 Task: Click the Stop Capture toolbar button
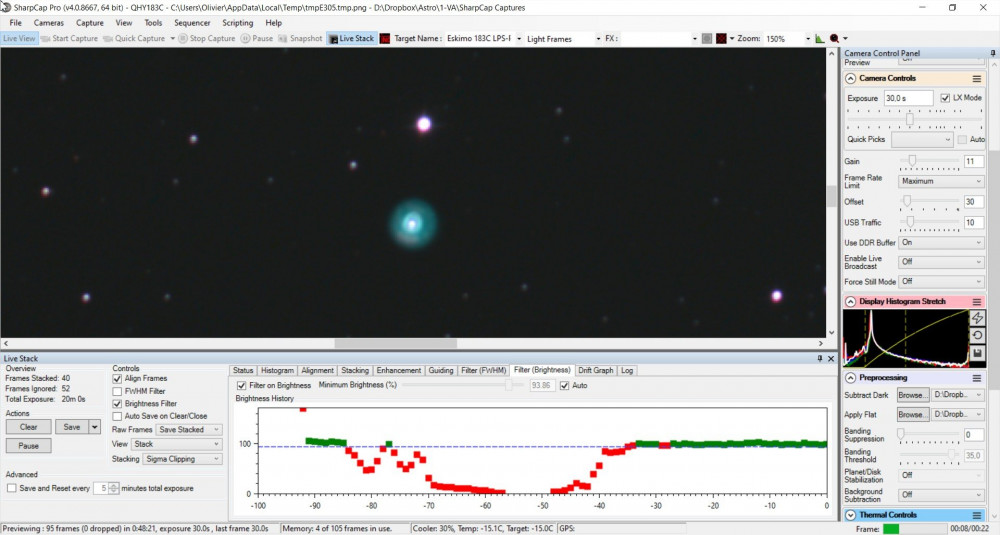[207, 38]
